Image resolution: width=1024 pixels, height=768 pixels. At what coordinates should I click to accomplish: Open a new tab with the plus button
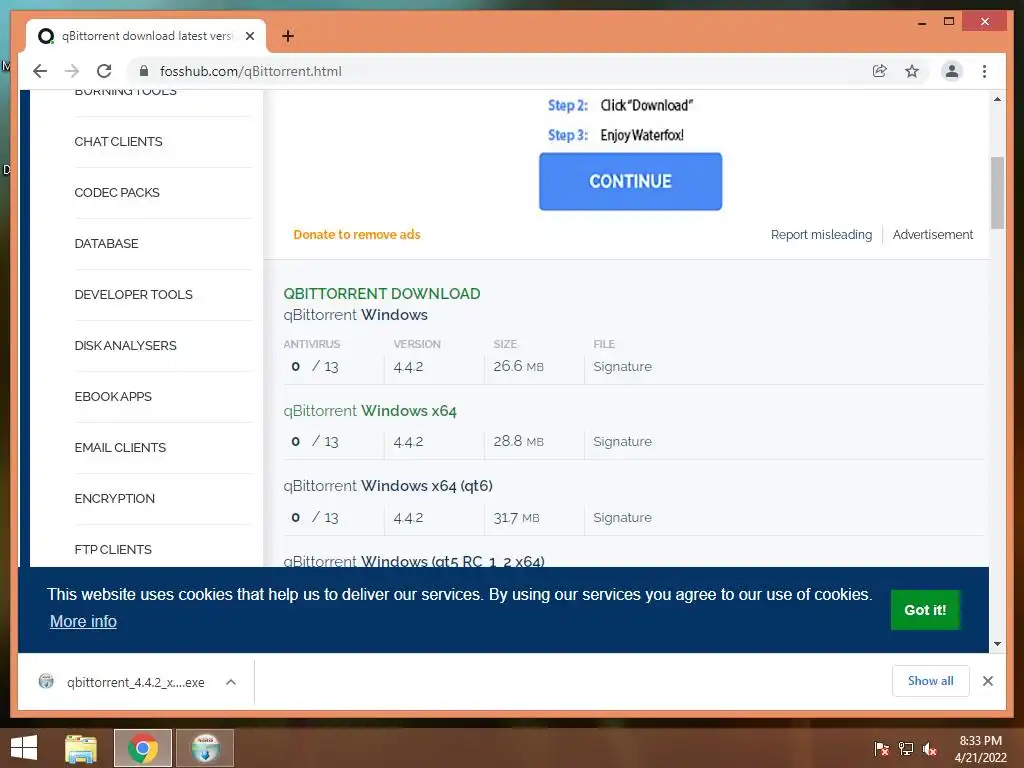point(288,36)
